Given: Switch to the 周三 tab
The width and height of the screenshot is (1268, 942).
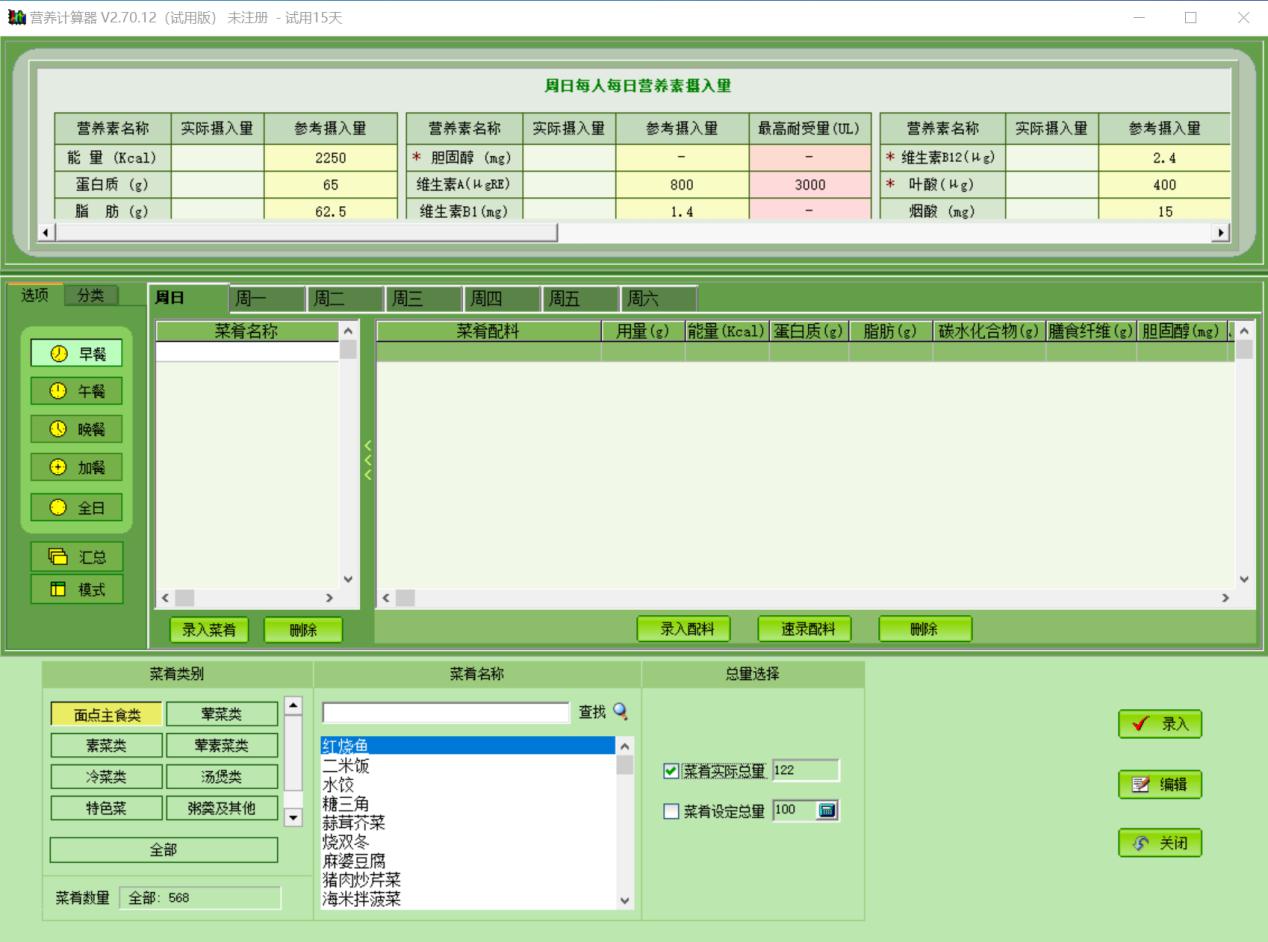Looking at the screenshot, I should 423,298.
